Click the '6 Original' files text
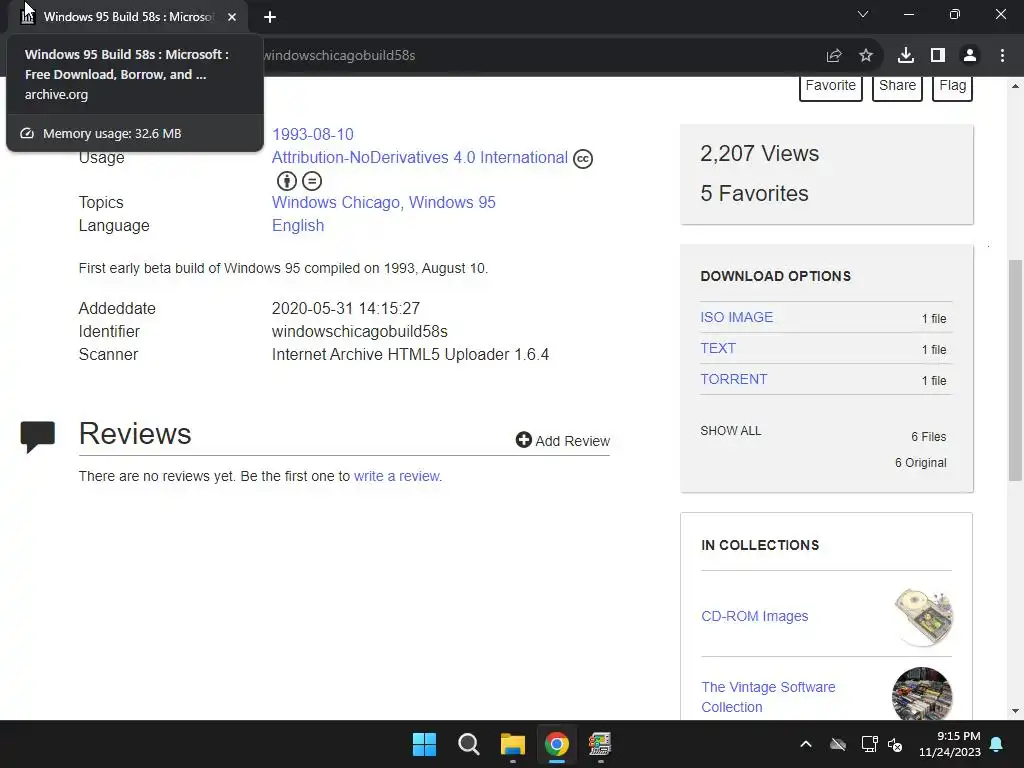Image resolution: width=1024 pixels, height=768 pixels. pyautogui.click(x=921, y=463)
